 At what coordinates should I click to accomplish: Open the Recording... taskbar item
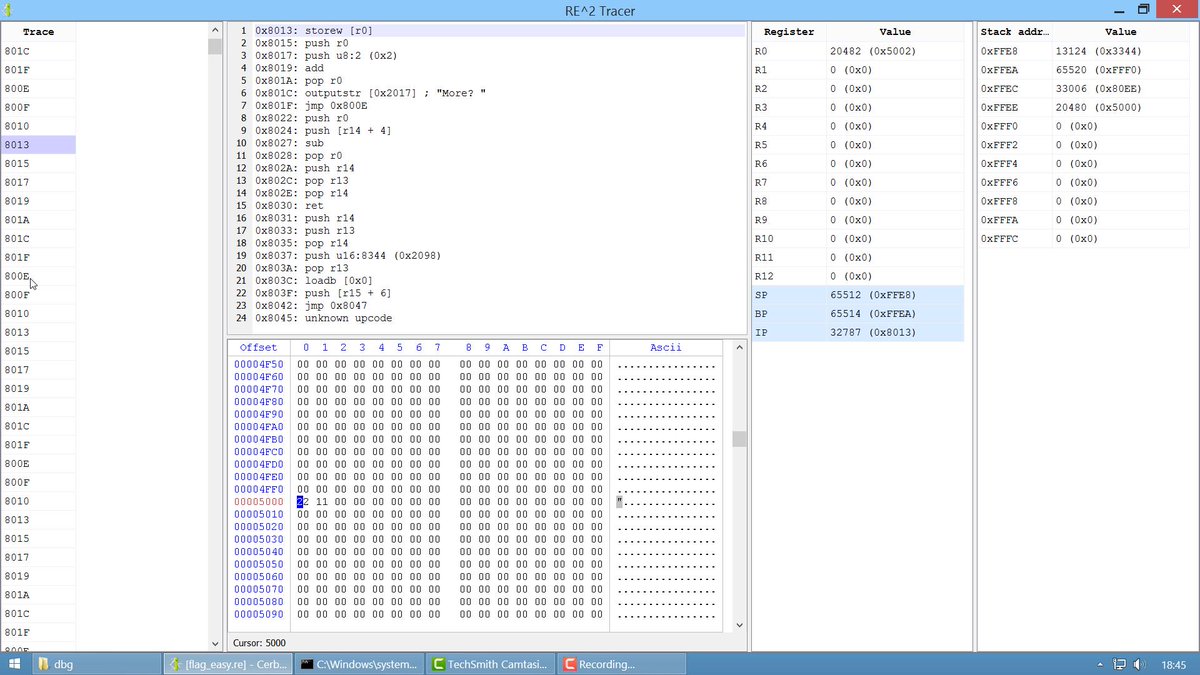[x=623, y=664]
